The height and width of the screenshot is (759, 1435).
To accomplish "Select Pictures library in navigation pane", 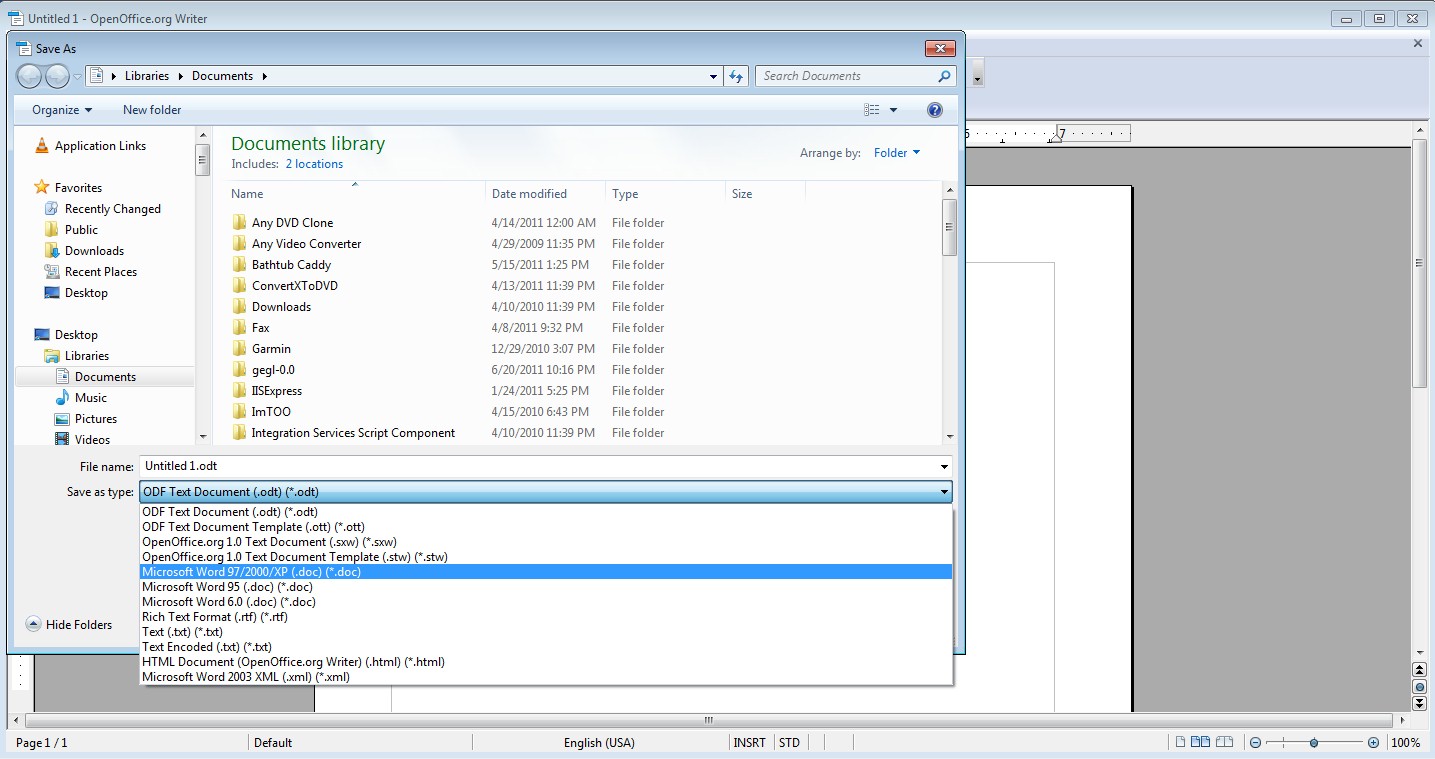I will click(96, 419).
